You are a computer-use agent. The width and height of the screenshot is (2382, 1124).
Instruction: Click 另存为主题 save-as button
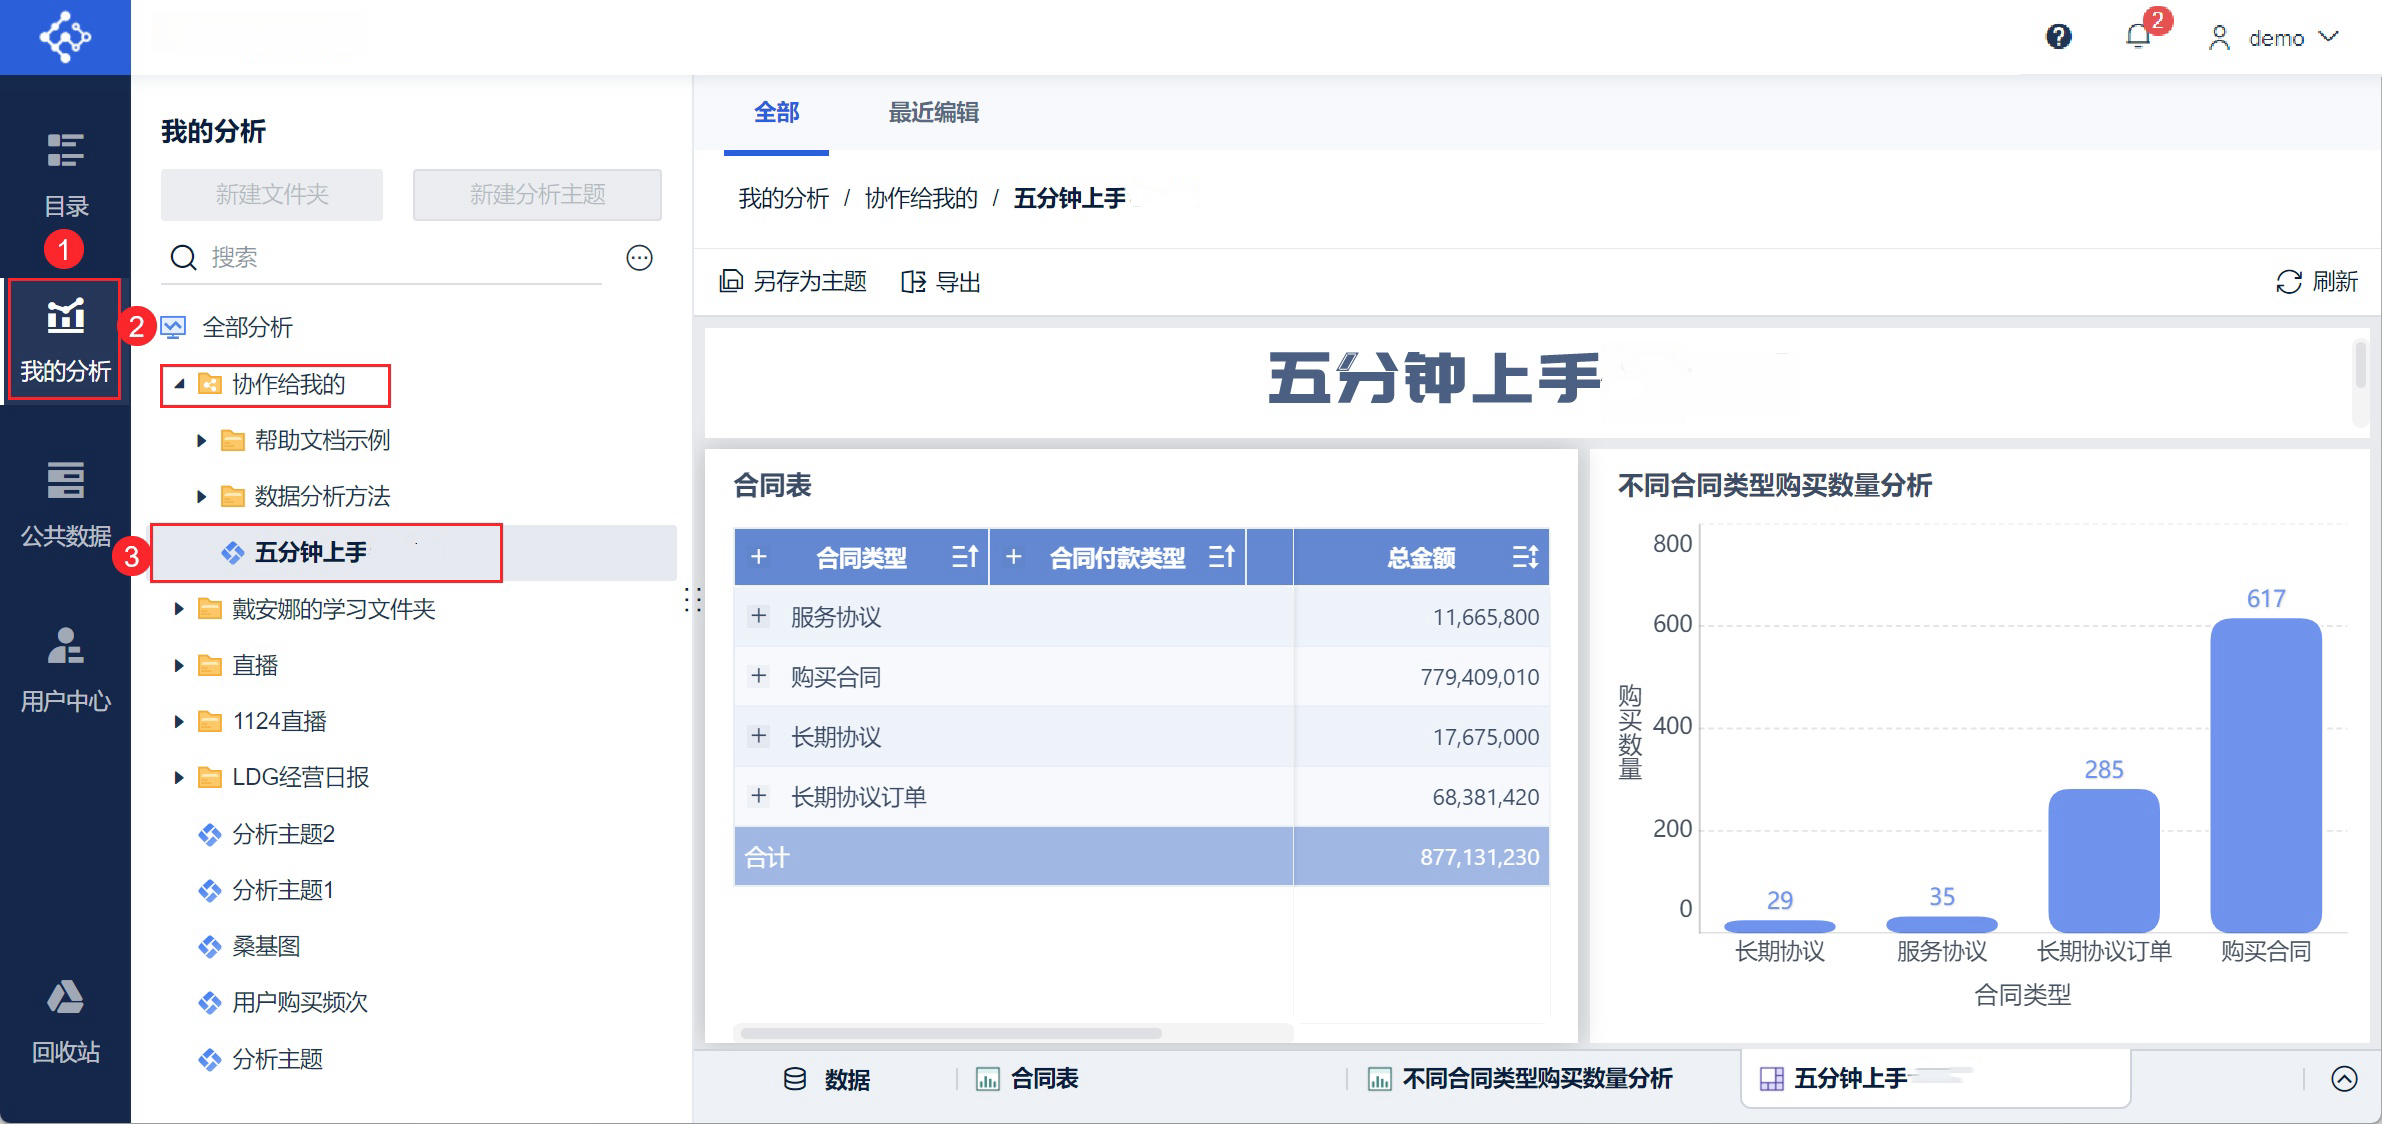[x=793, y=282]
